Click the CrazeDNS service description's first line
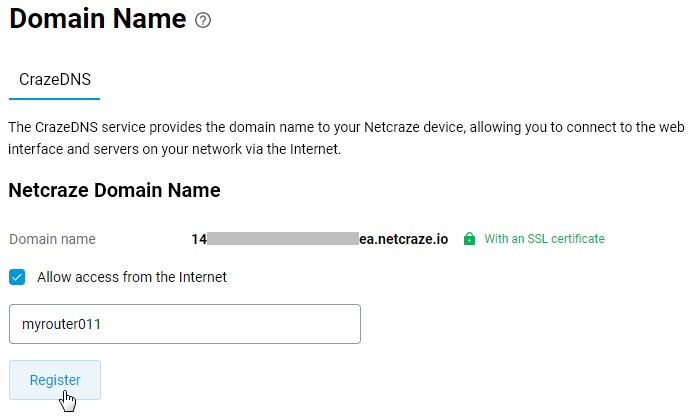Viewport: 692px width, 419px height. coord(345,128)
